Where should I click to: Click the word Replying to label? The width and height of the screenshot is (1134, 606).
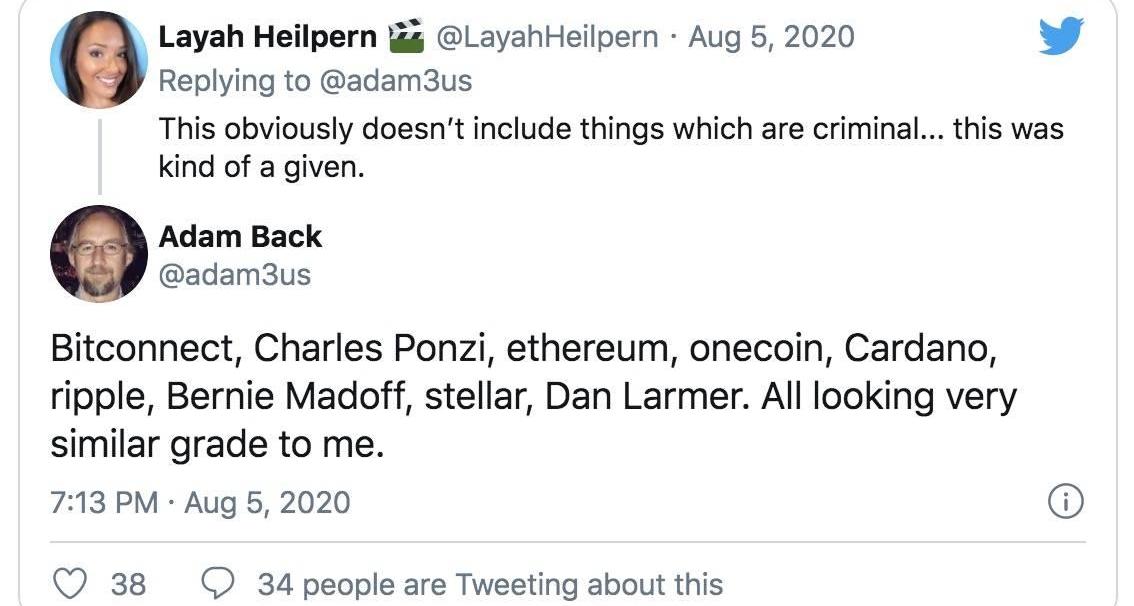234,81
